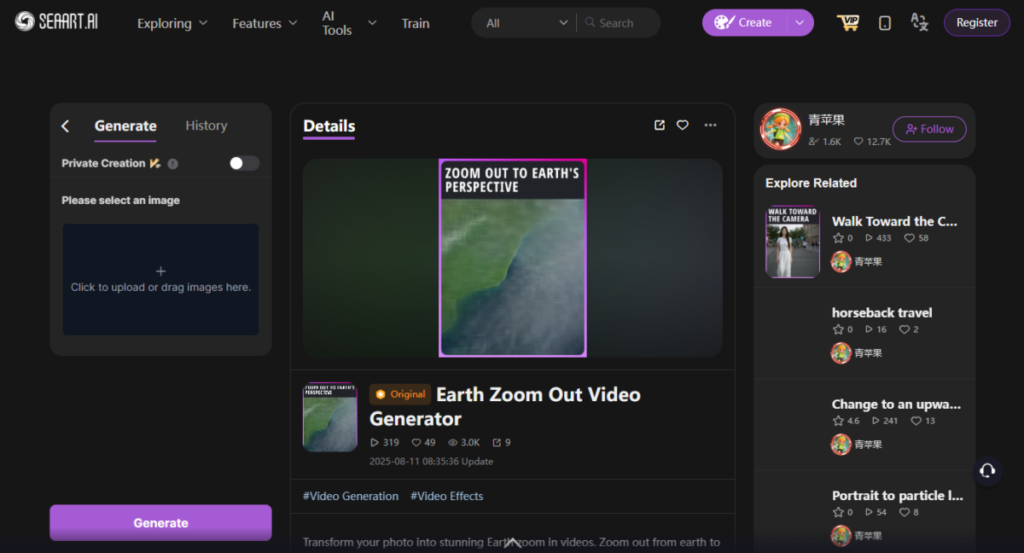The height and width of the screenshot is (553, 1024).
Task: Open the Train menu item
Action: click(415, 23)
